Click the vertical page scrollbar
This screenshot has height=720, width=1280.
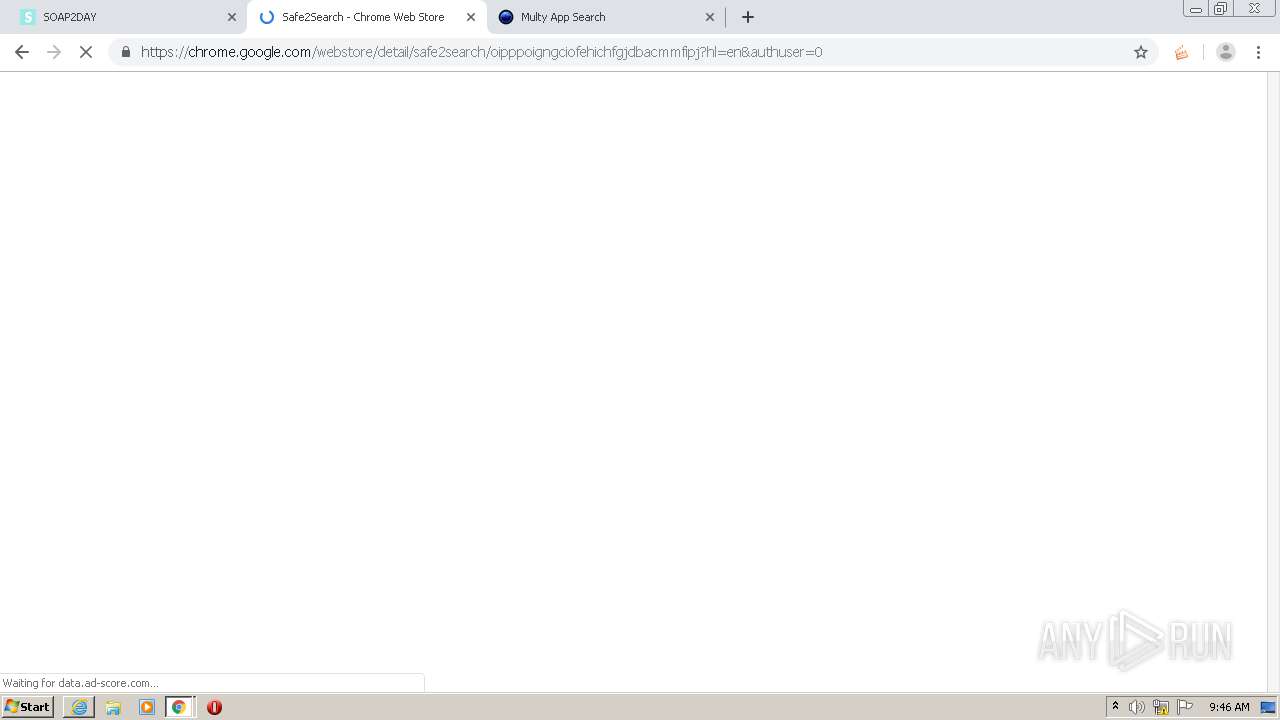1273,381
